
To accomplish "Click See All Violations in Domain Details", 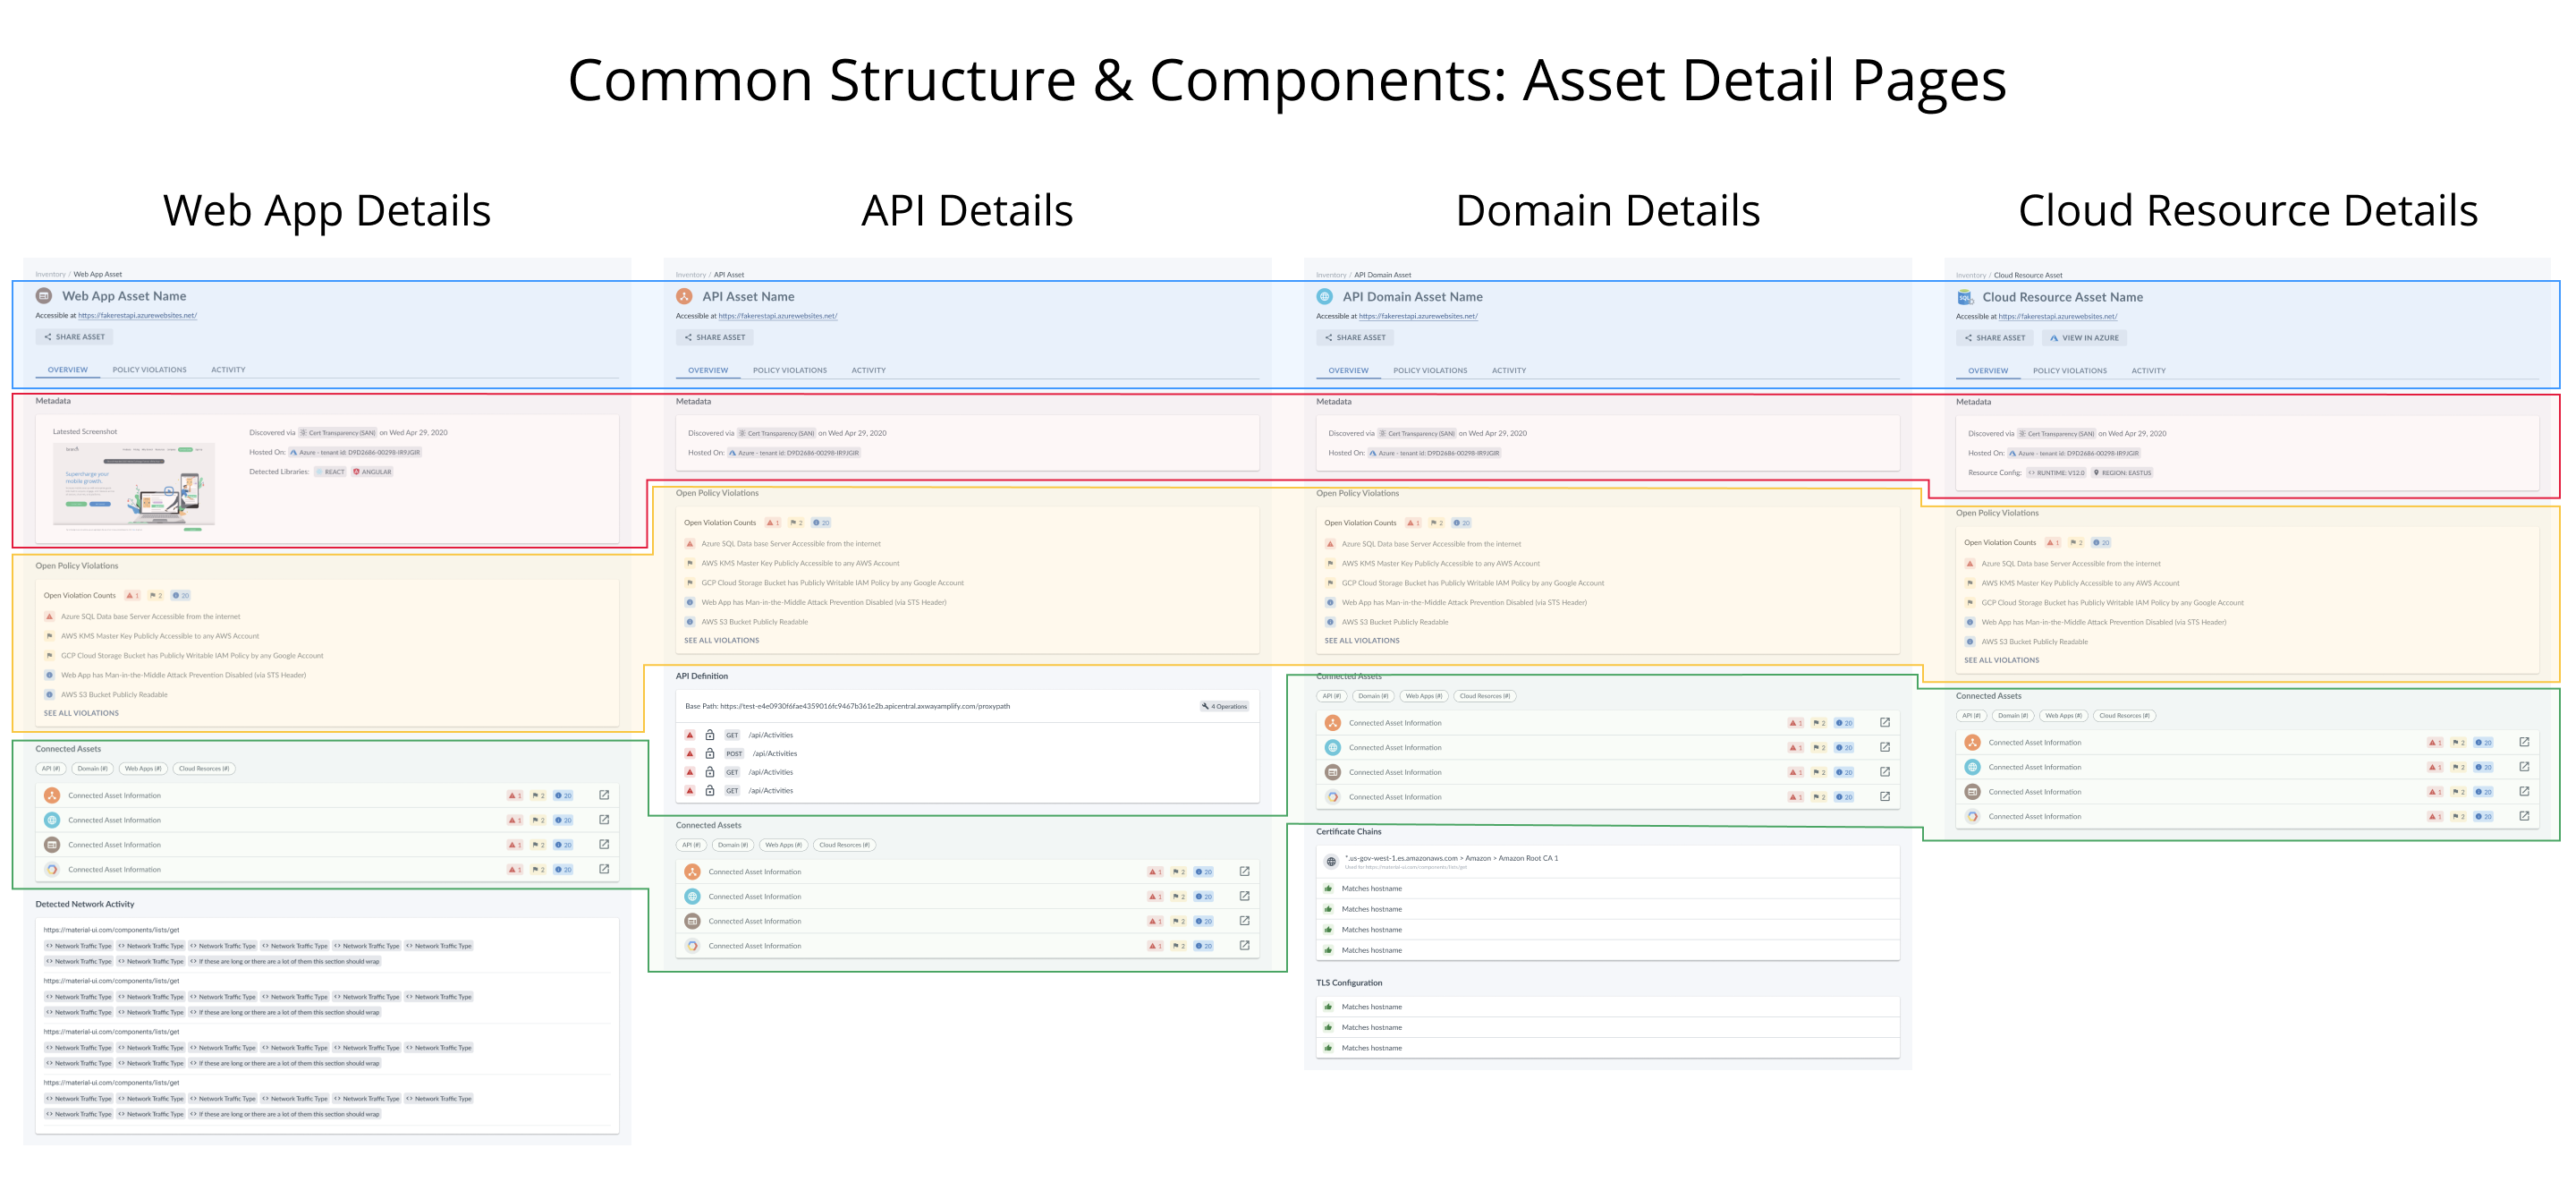I will 1361,641.
